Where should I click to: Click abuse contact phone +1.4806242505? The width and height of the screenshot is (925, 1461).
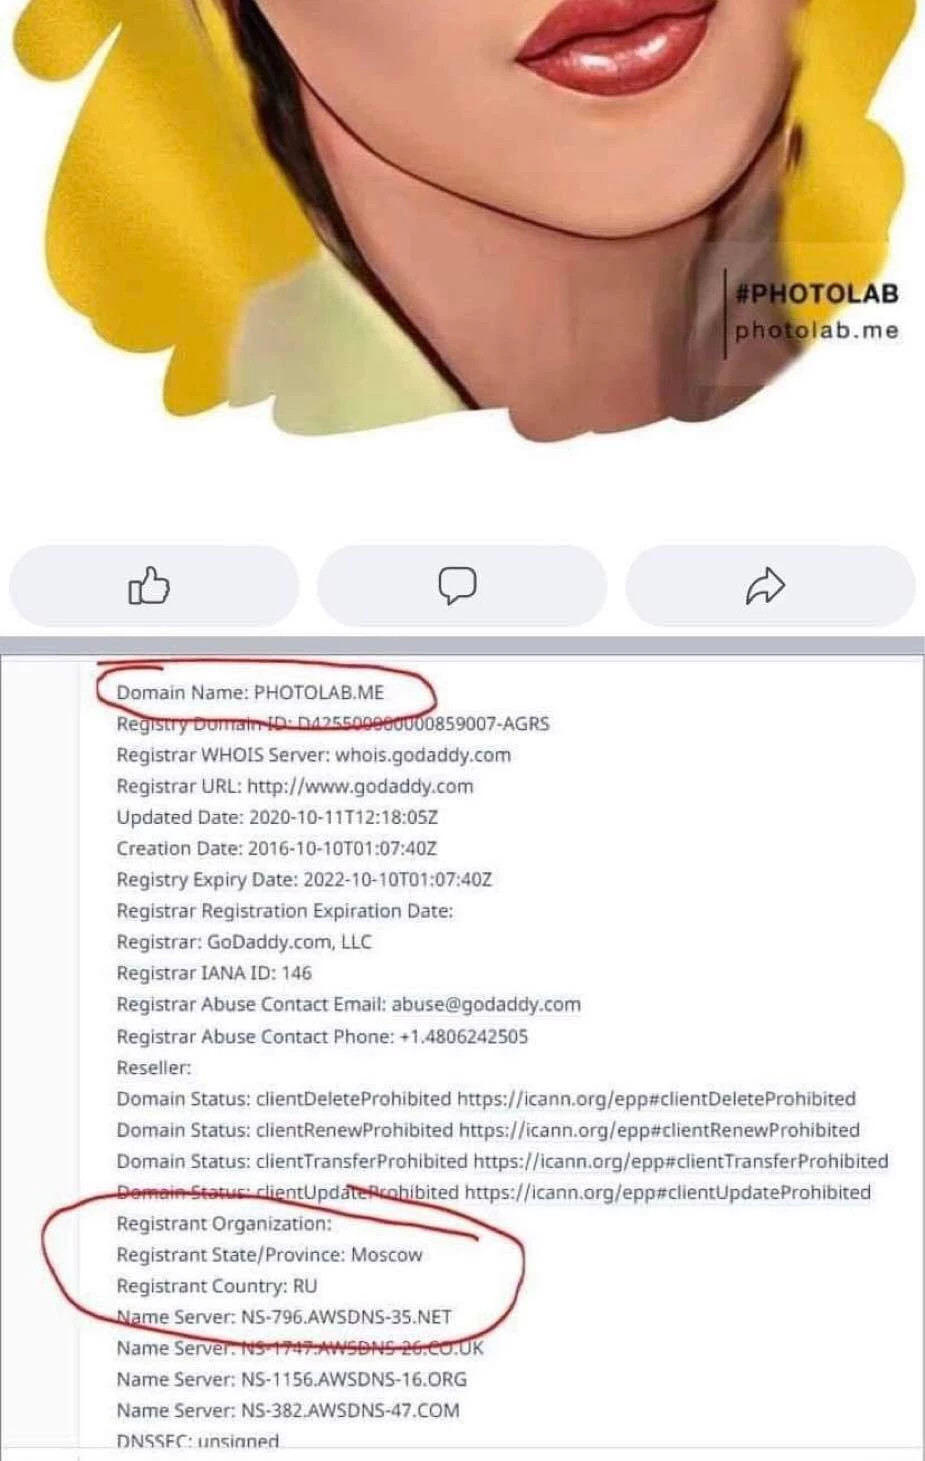click(x=463, y=1036)
